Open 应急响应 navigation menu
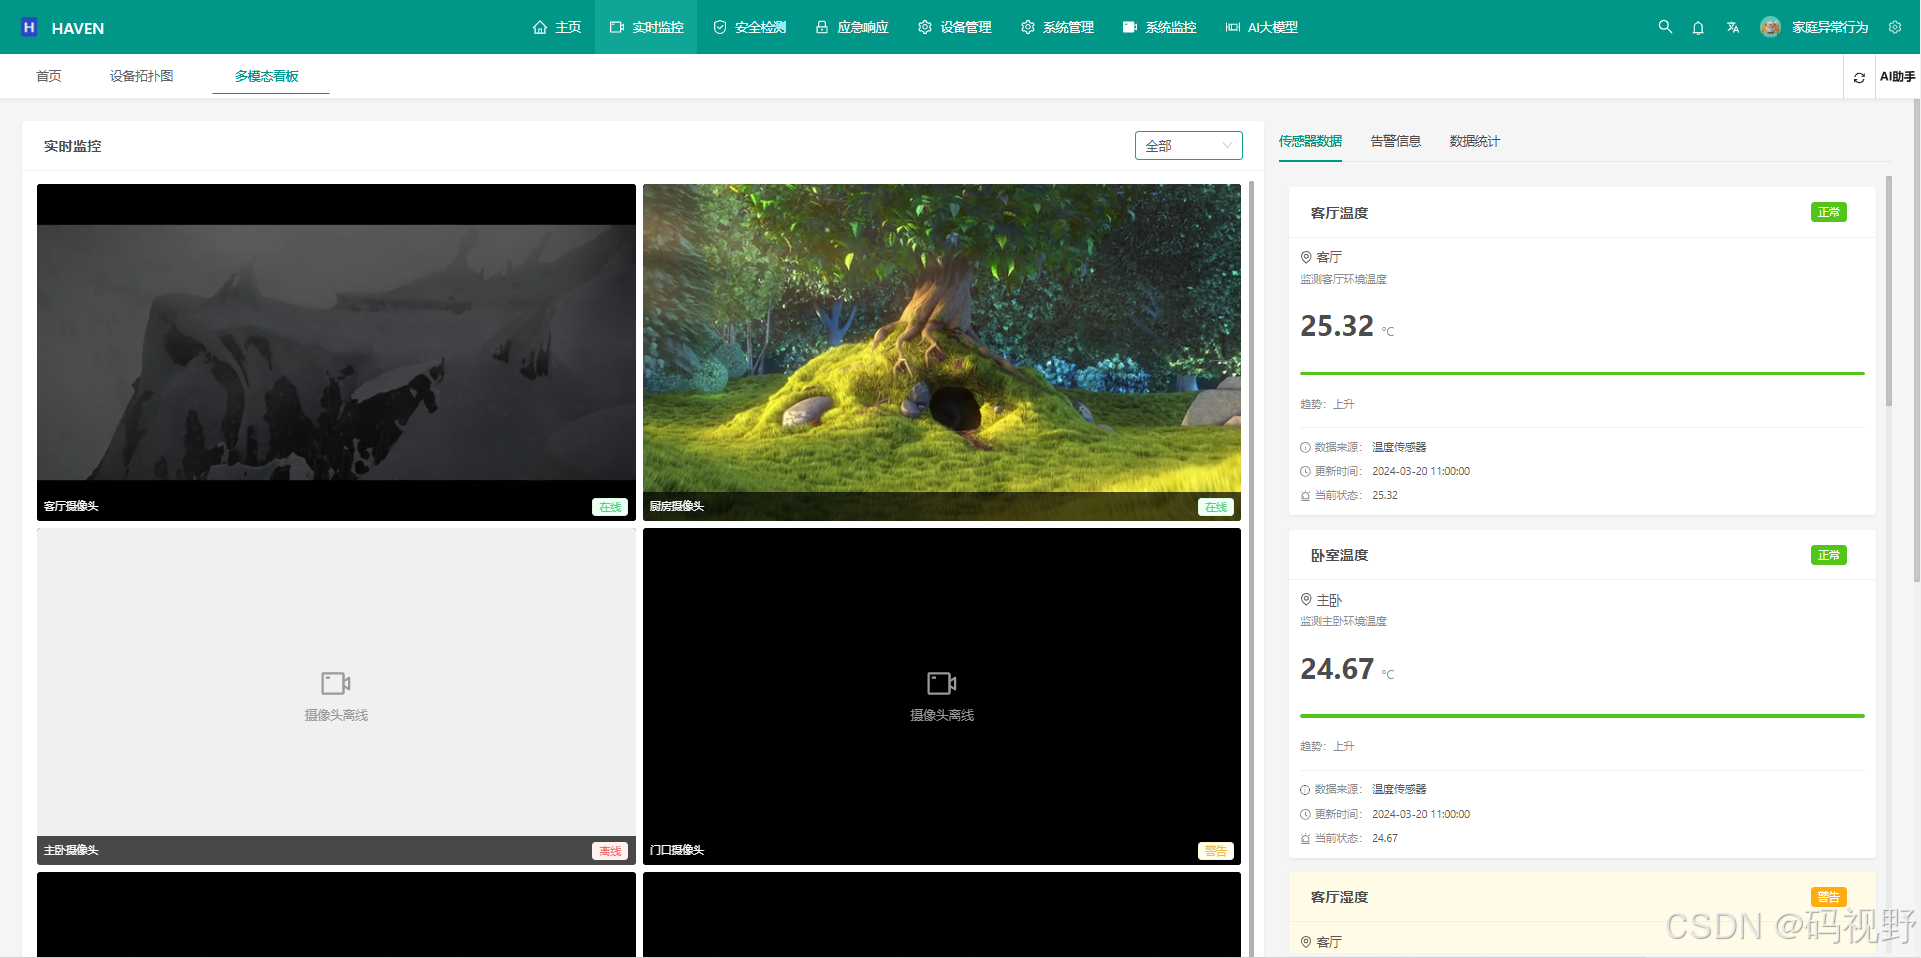Image resolution: width=1921 pixels, height=958 pixels. click(852, 27)
